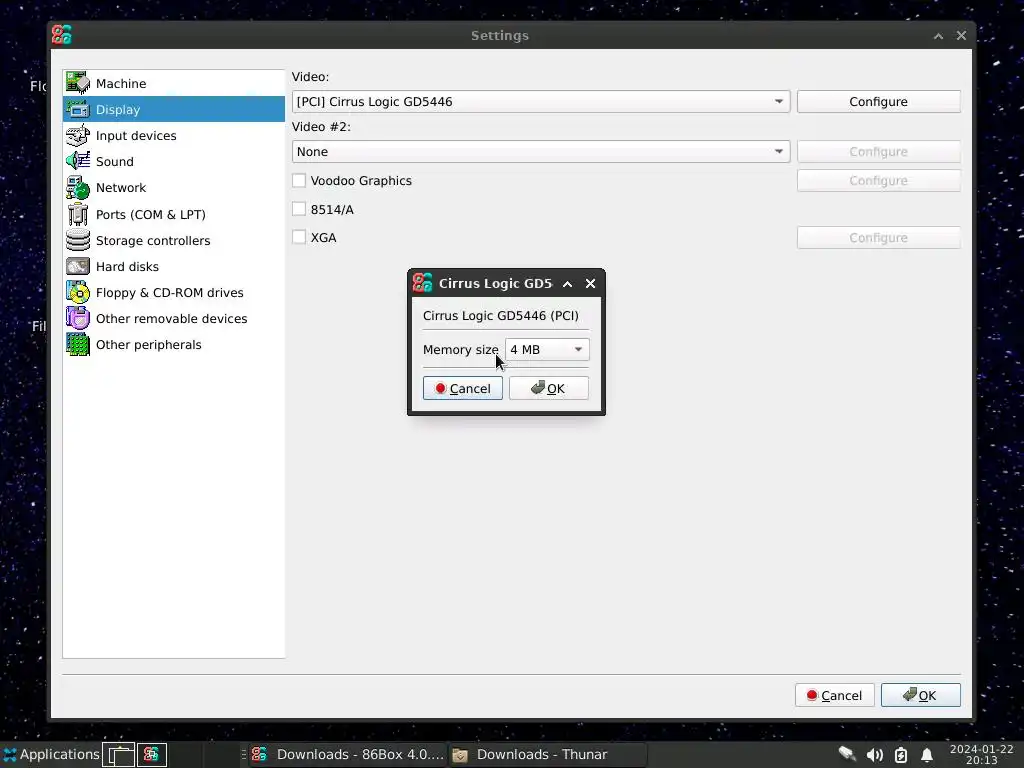Confirm with OK in the Cirrus Logic dialog
Viewport: 1024px width, 768px height.
click(x=549, y=388)
